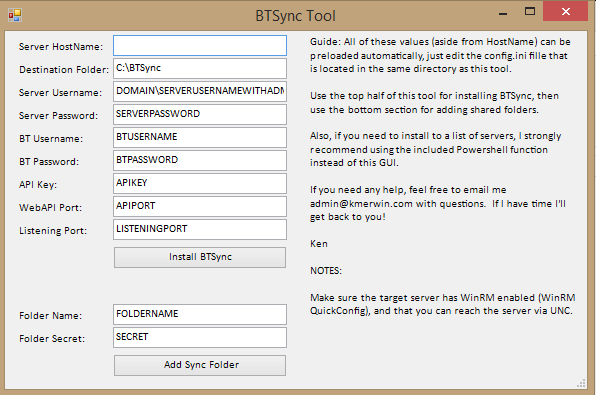This screenshot has height=395, width=596.
Task: Click the Destination Folder field with C:\BTSync
Action: (200, 68)
